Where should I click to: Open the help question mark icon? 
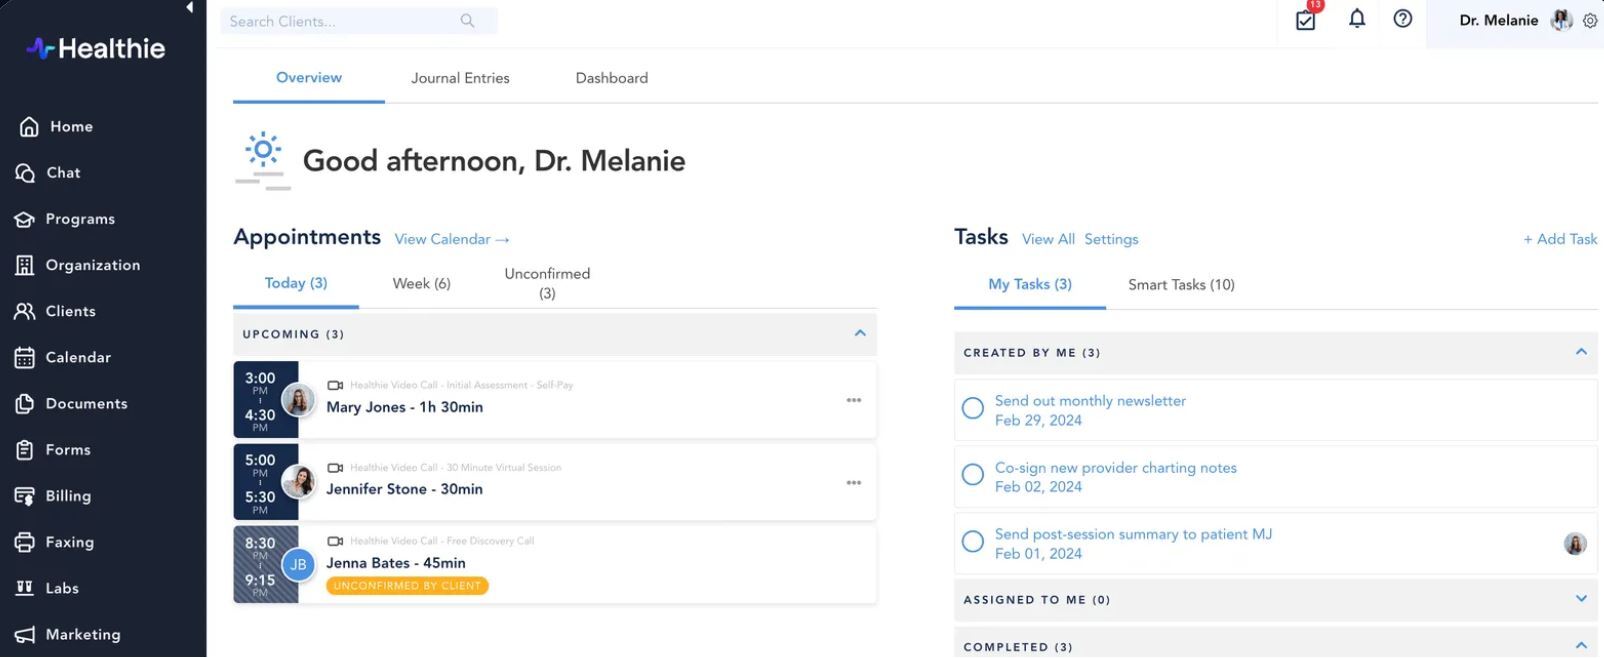pos(1403,18)
